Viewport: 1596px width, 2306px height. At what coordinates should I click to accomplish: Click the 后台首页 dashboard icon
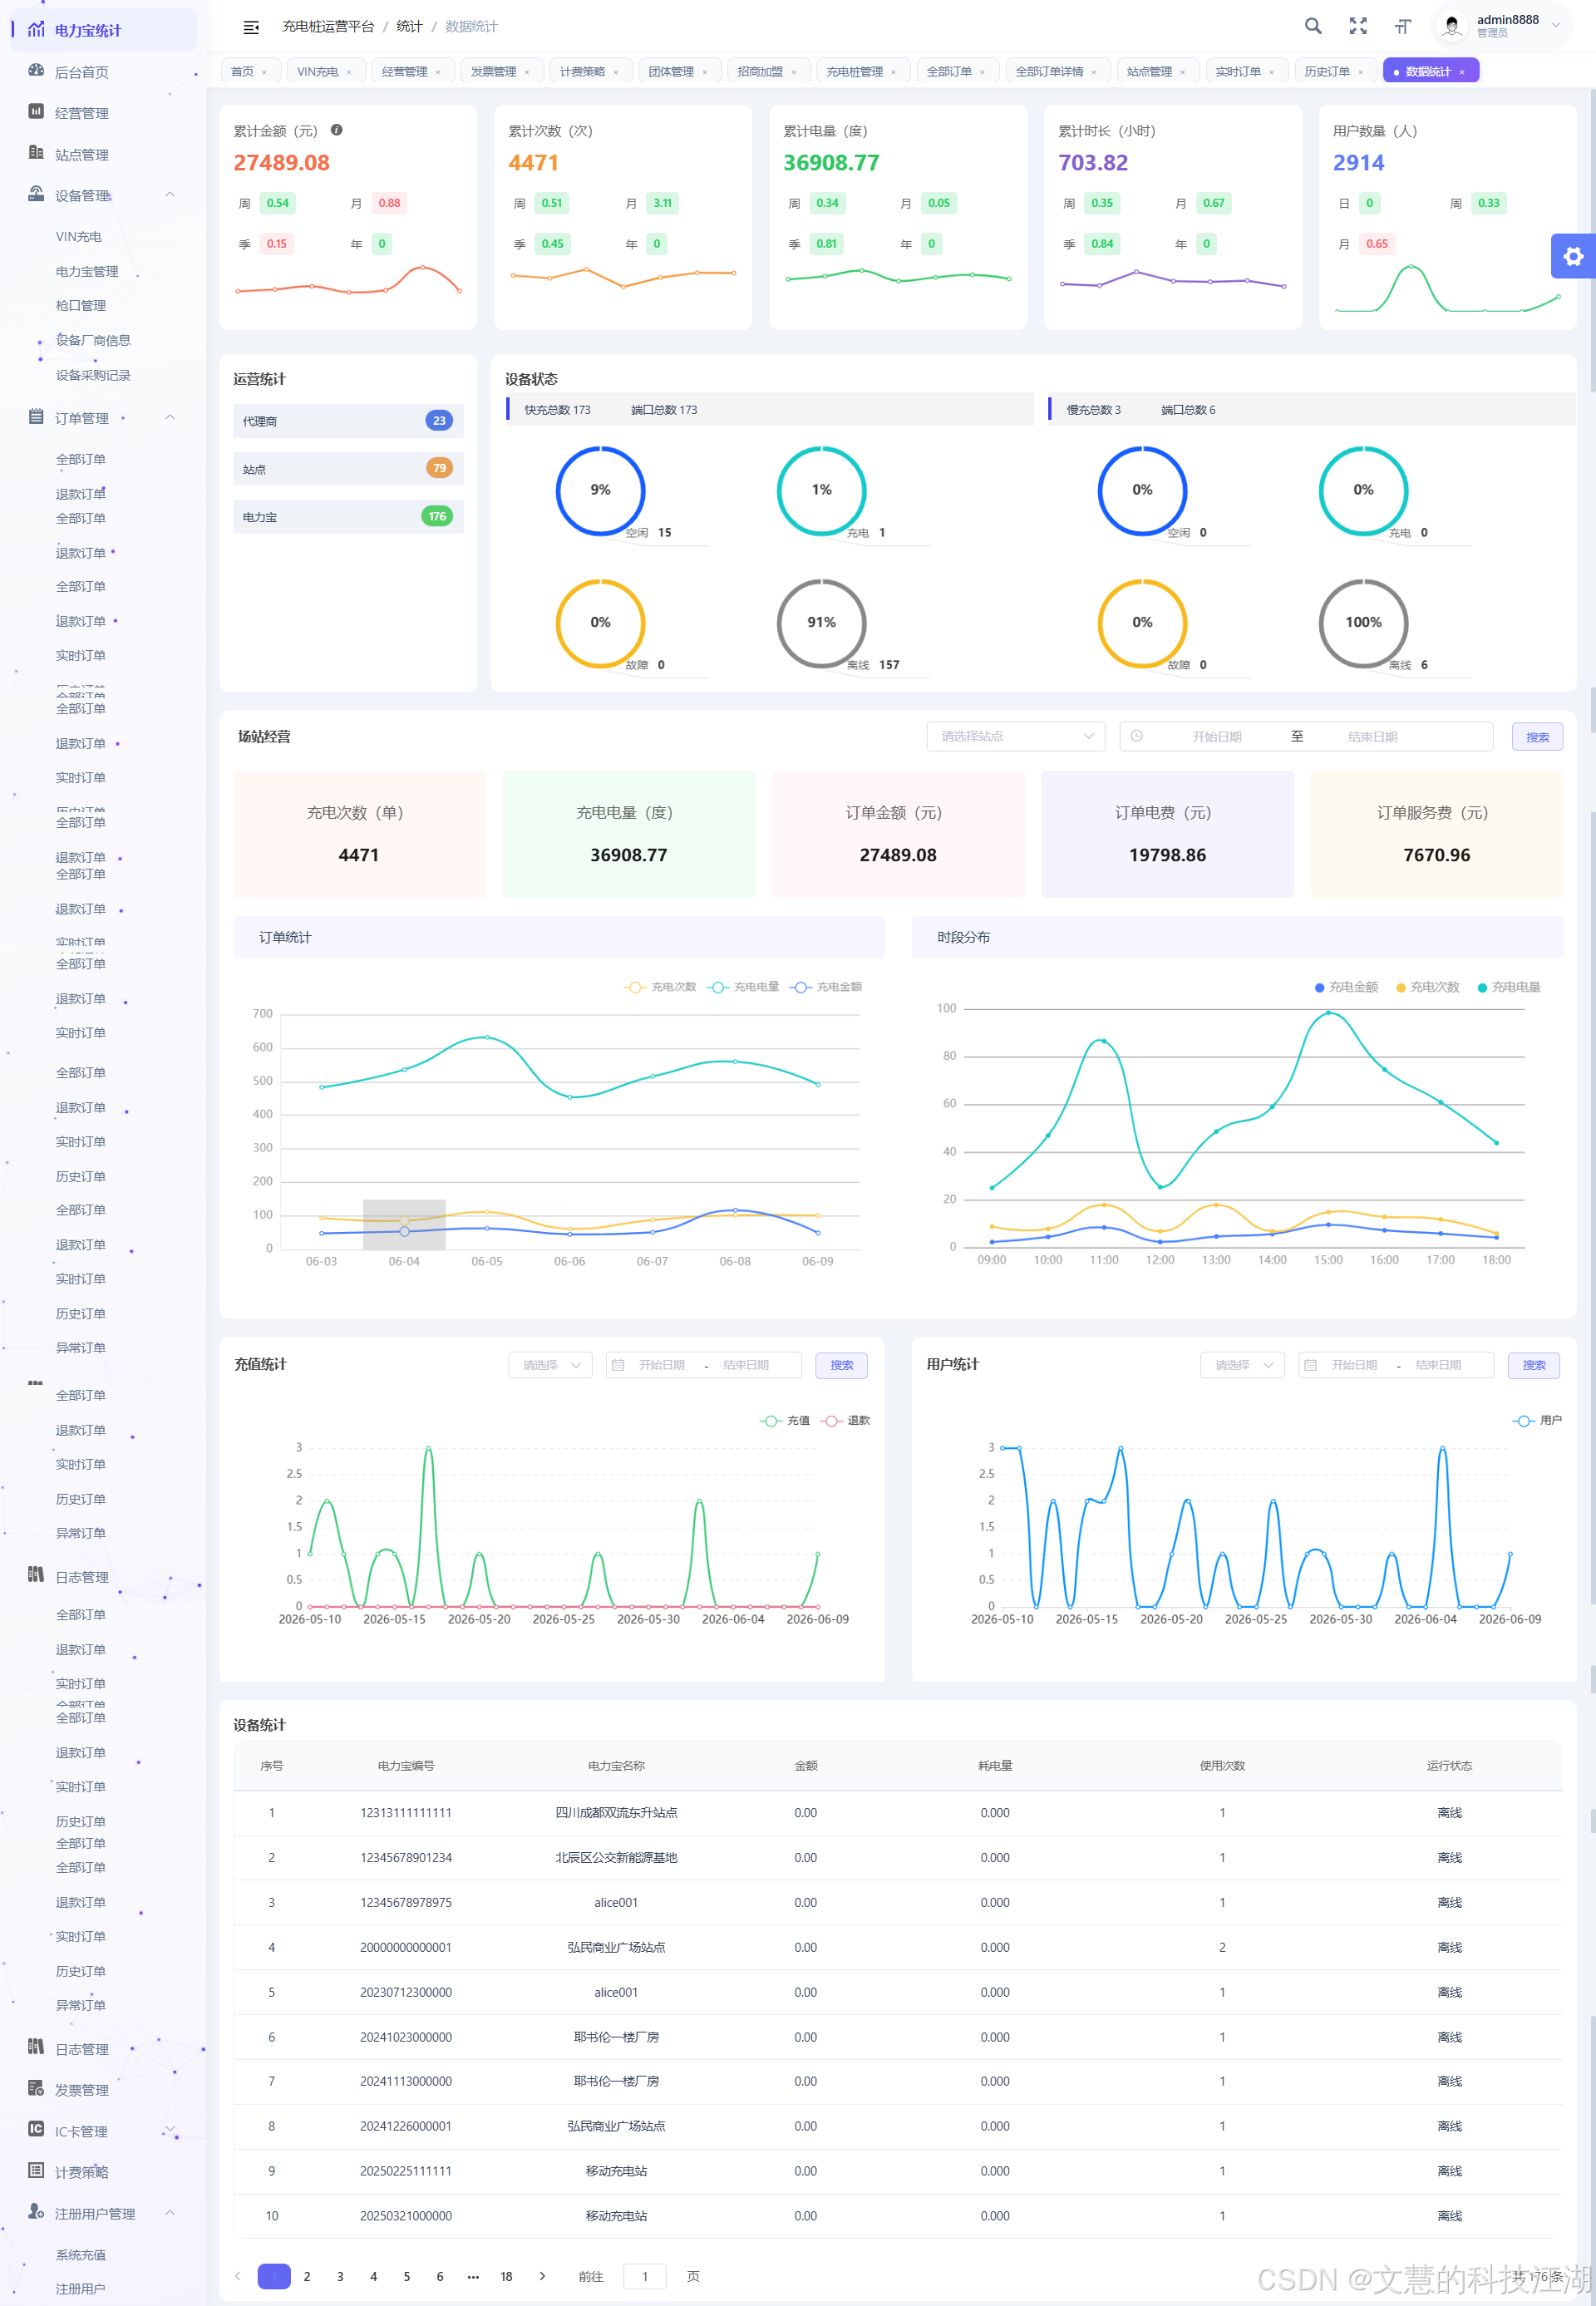click(x=36, y=71)
